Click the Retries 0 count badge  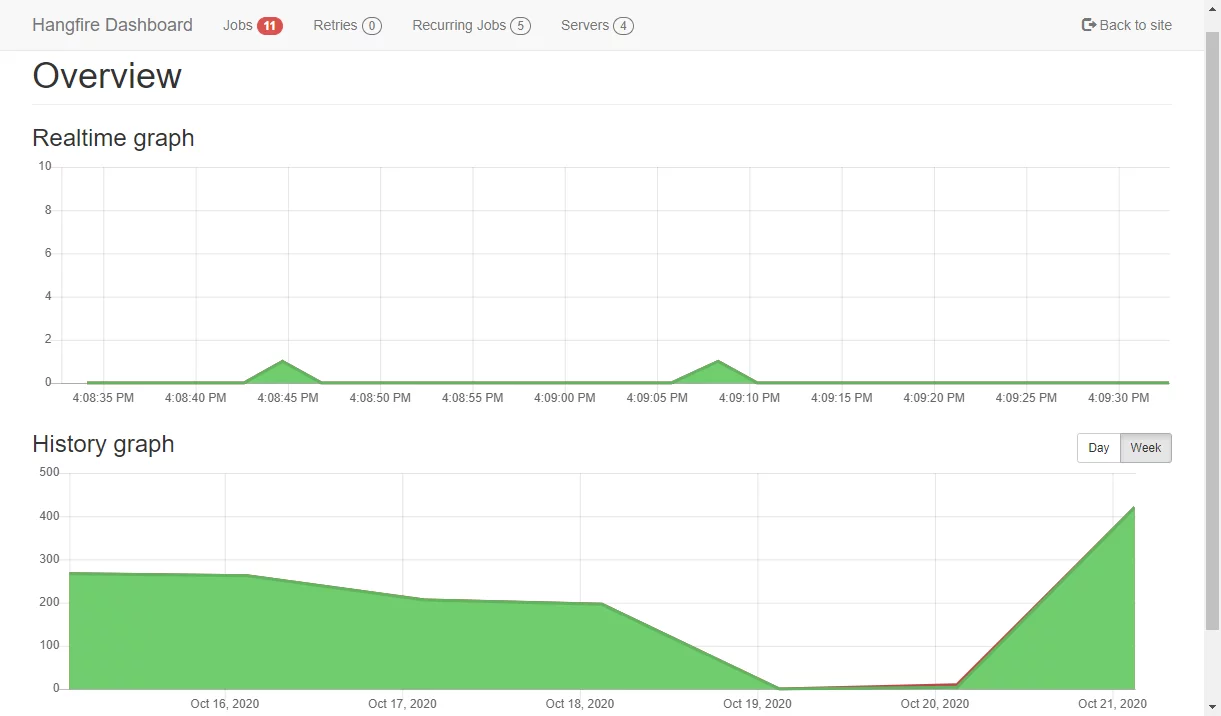(x=372, y=26)
